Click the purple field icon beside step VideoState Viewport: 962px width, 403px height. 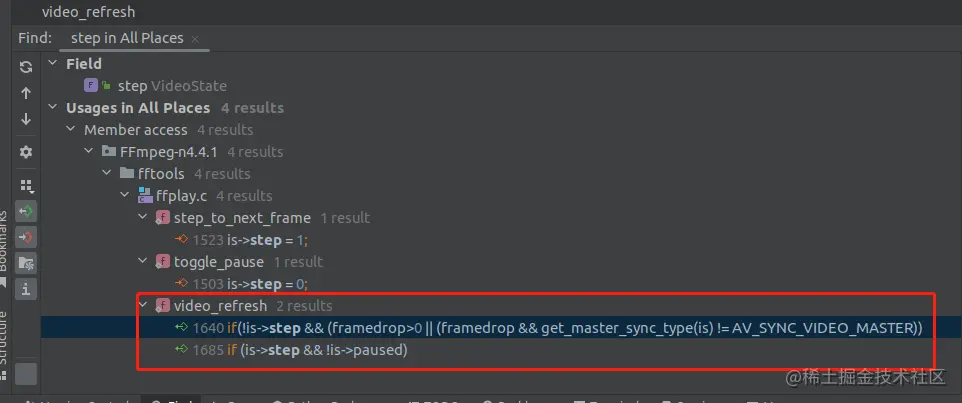[x=91, y=85]
